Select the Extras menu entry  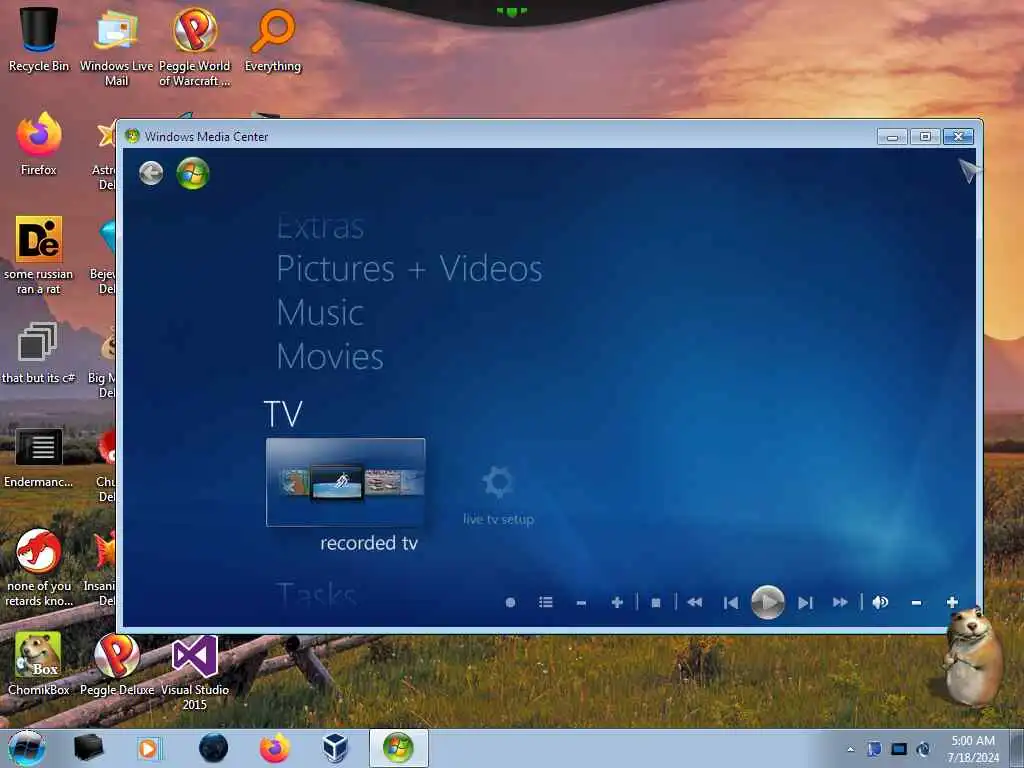point(320,227)
